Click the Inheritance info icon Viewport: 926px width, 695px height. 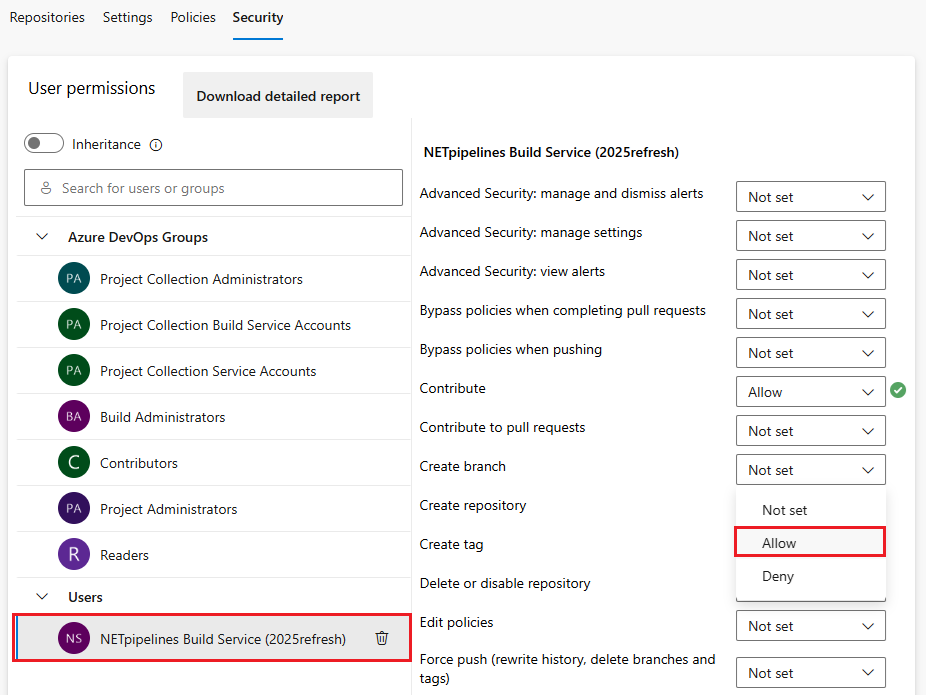coord(155,144)
